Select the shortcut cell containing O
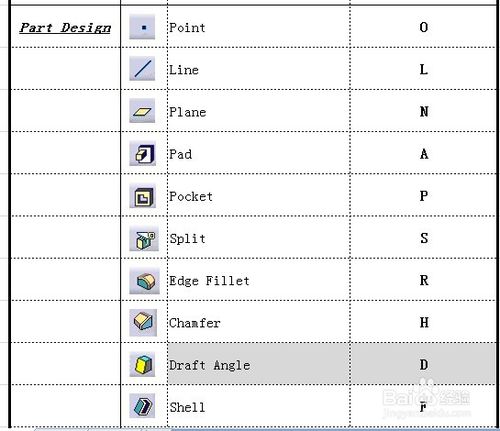 coord(423,27)
